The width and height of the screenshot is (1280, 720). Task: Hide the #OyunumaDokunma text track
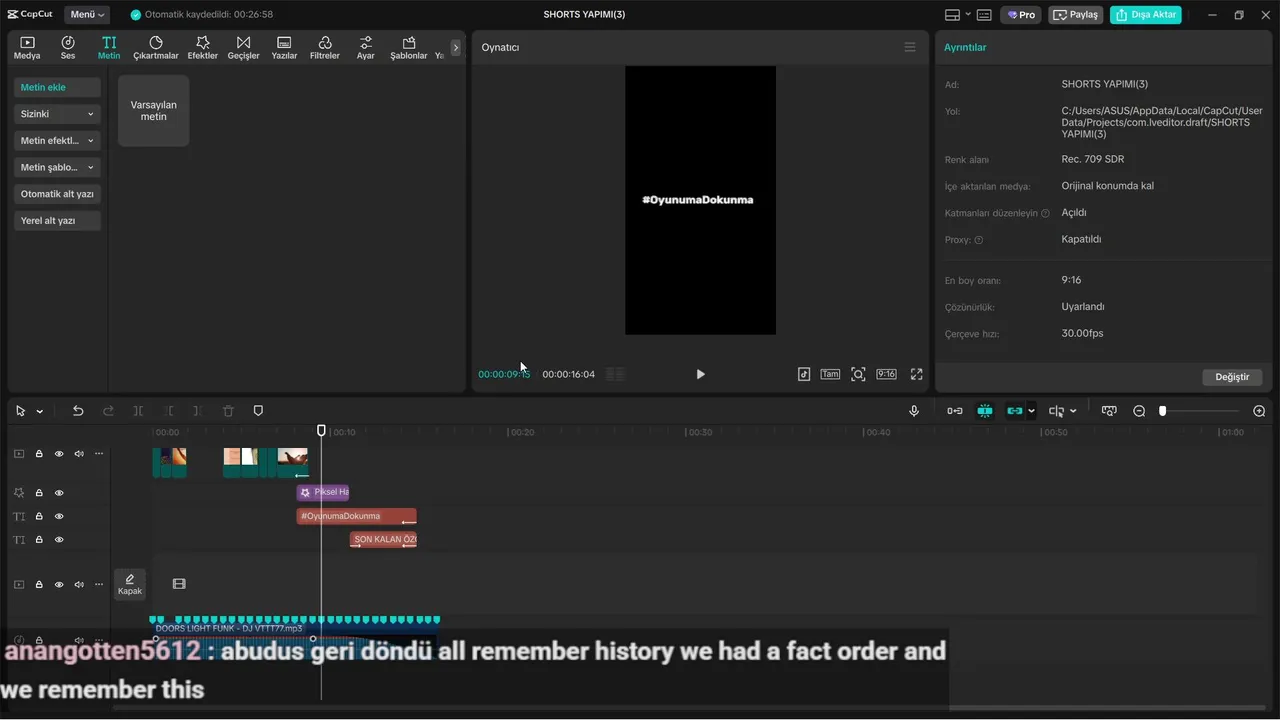point(59,517)
